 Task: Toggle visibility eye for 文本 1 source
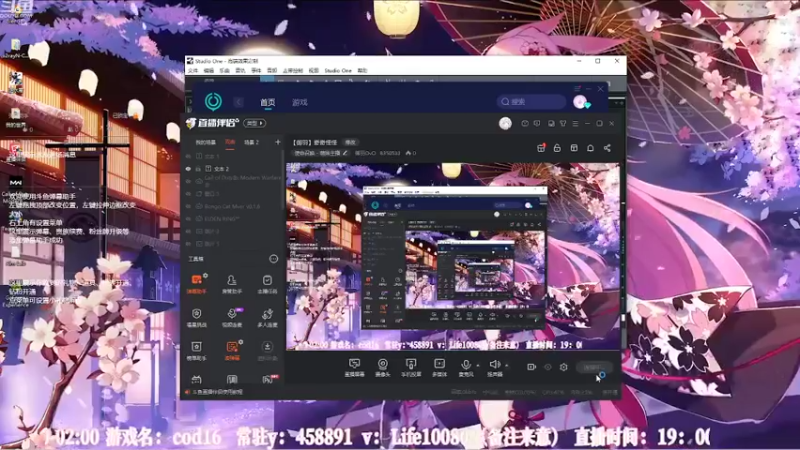coord(188,156)
